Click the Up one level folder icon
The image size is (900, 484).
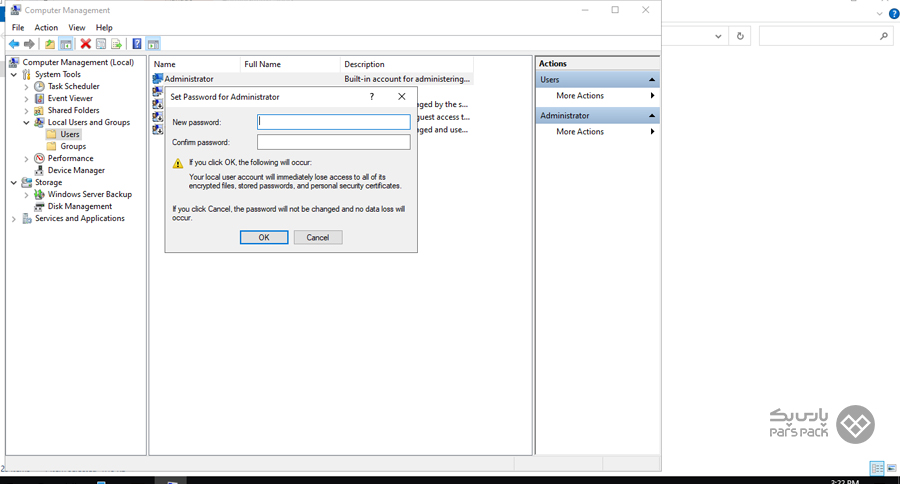(50, 44)
